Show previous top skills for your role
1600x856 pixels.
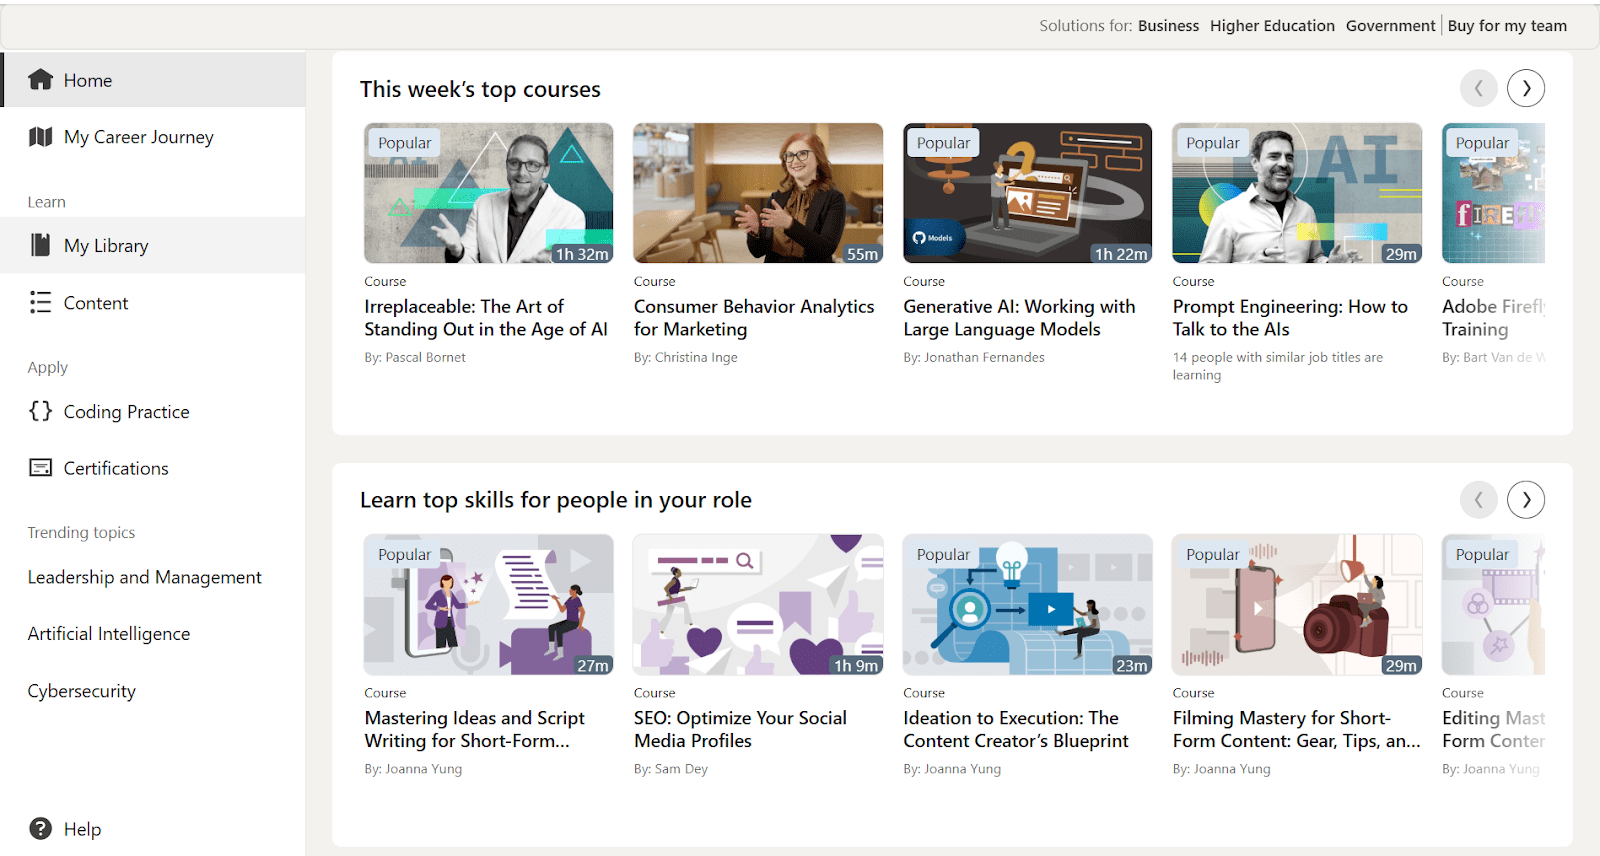(x=1478, y=499)
